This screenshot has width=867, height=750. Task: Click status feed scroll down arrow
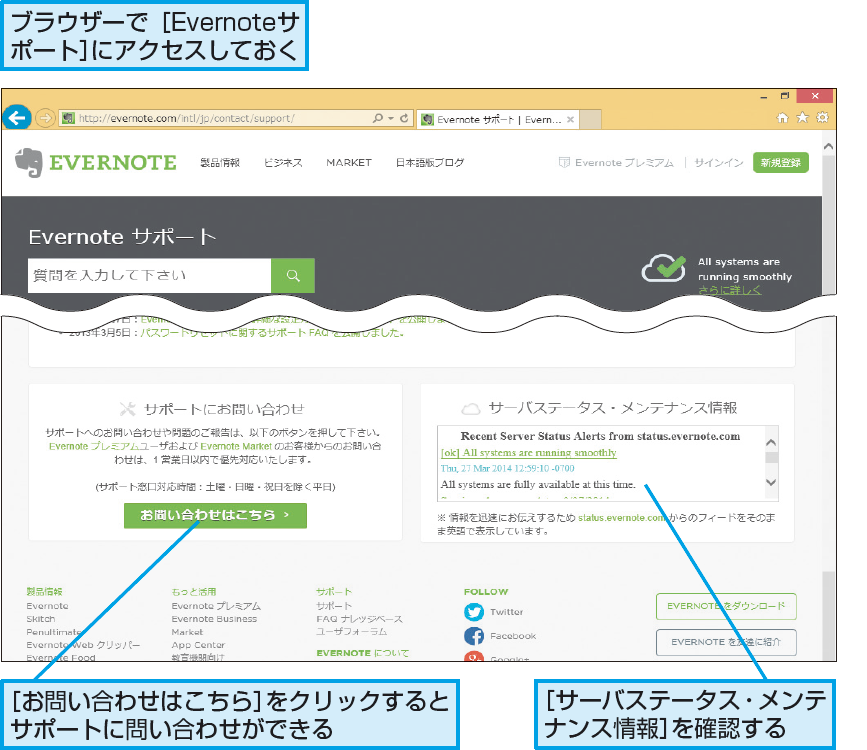pos(771,482)
